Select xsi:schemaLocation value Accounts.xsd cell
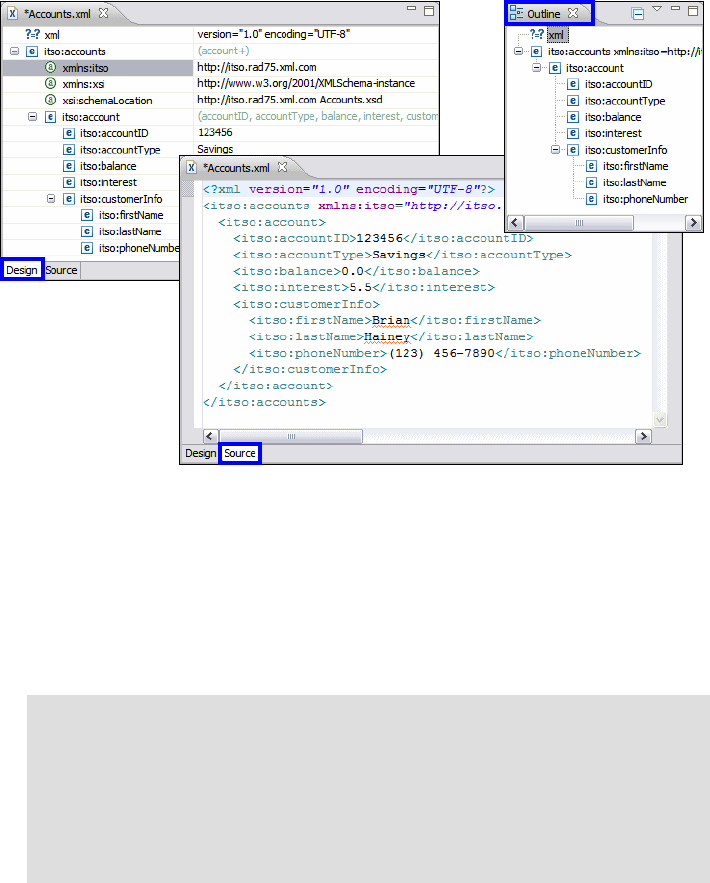The height and width of the screenshot is (883, 710). [316, 100]
